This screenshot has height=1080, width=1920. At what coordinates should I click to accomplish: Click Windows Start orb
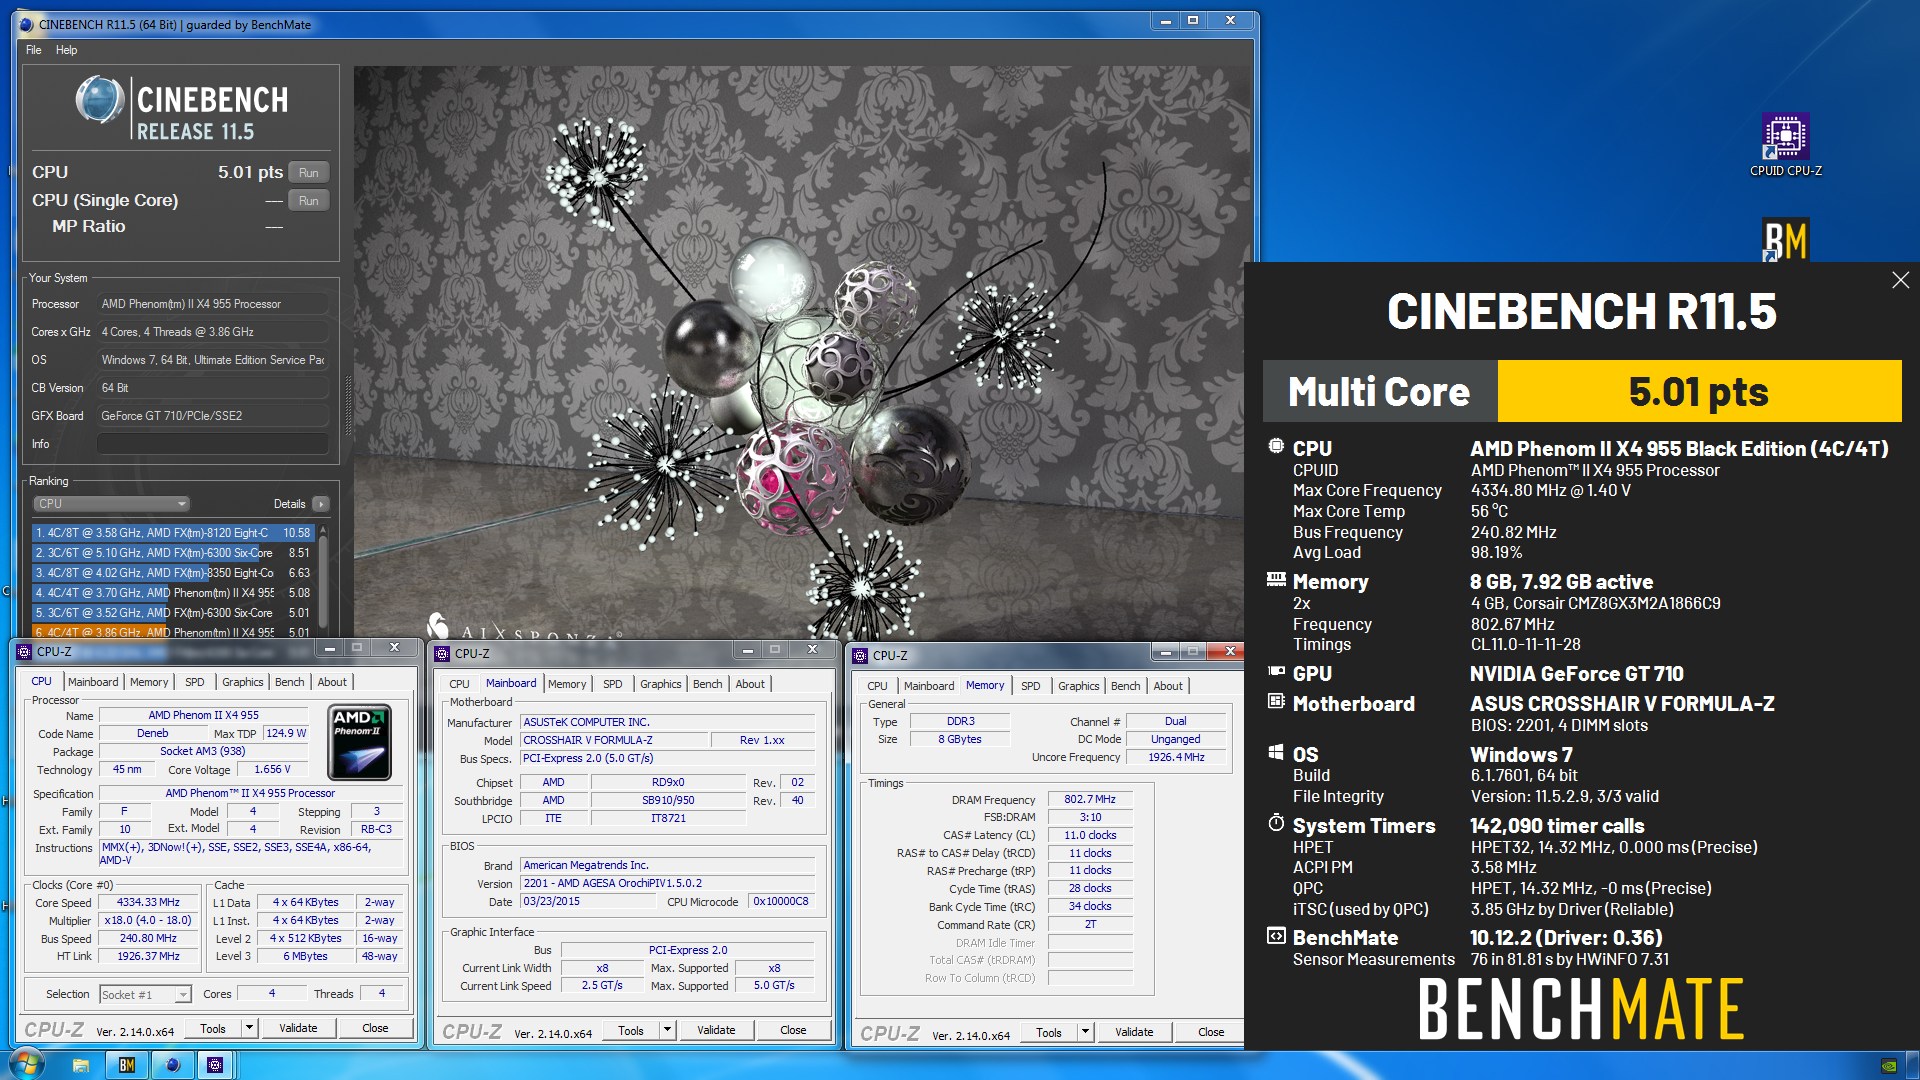[25, 1064]
